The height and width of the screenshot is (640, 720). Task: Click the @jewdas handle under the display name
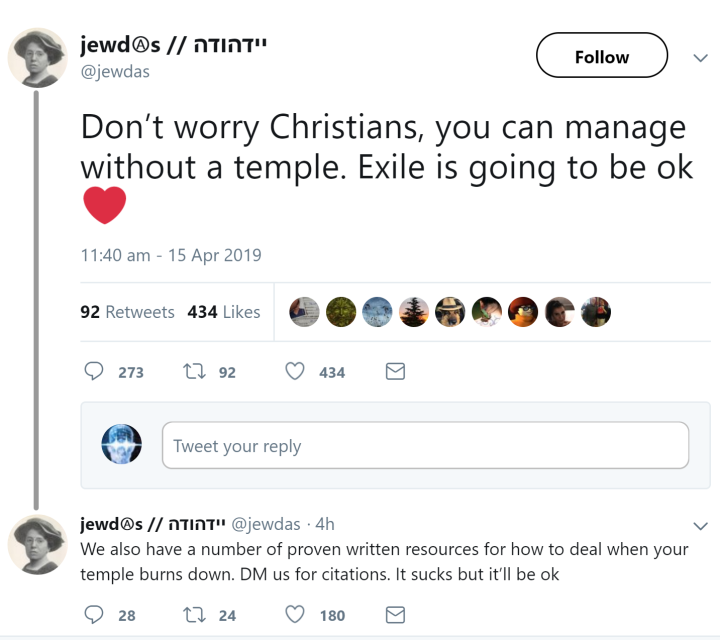pyautogui.click(x=116, y=71)
